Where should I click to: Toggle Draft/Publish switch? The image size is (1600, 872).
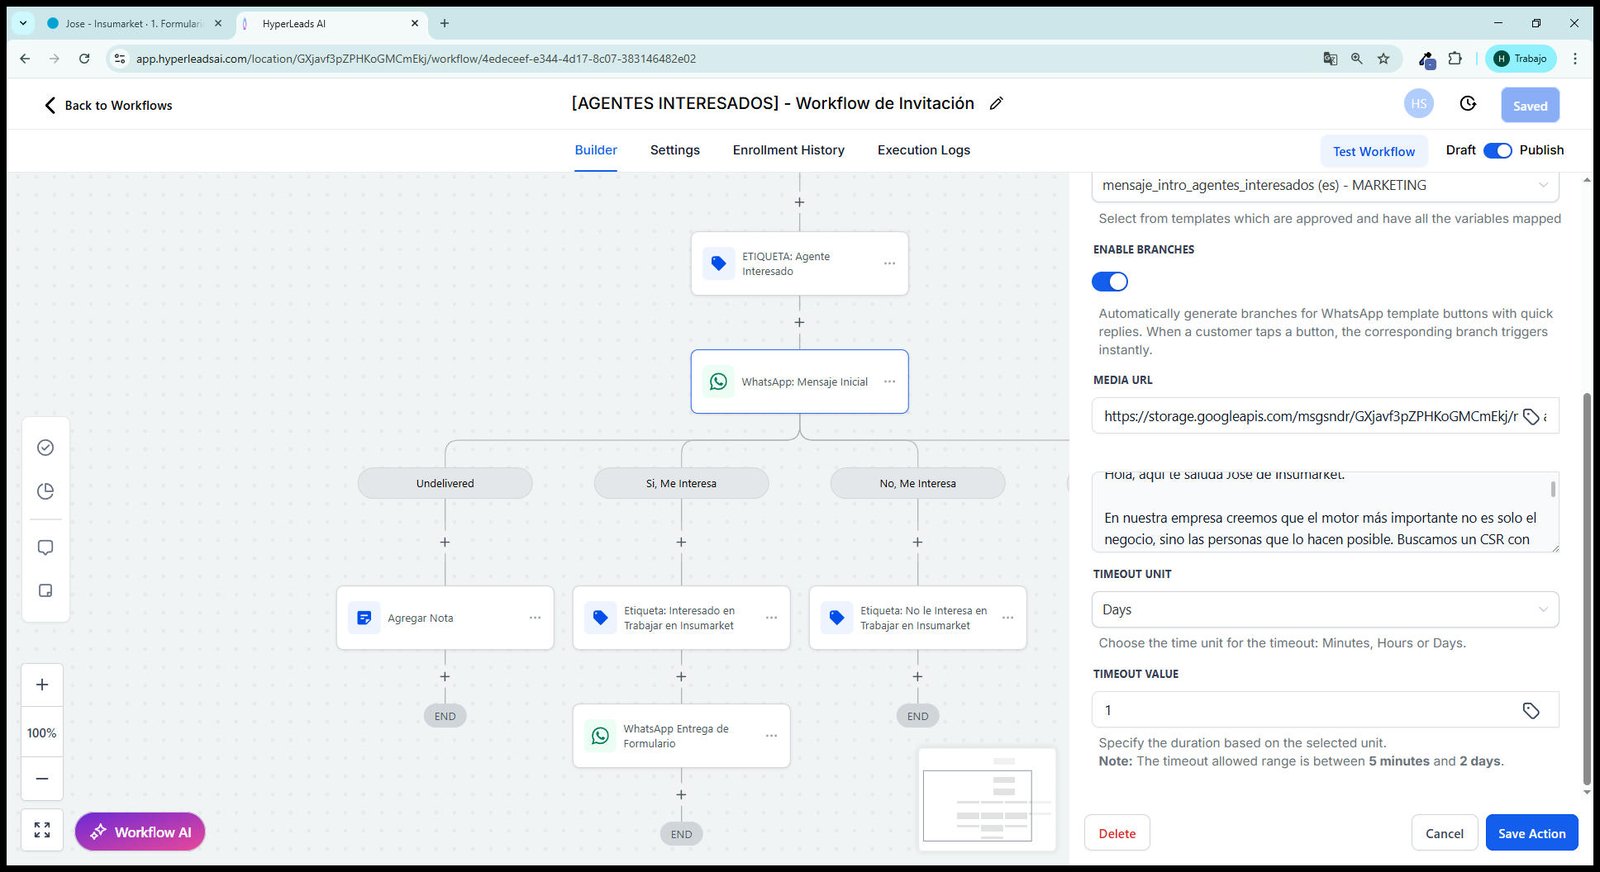1497,150
